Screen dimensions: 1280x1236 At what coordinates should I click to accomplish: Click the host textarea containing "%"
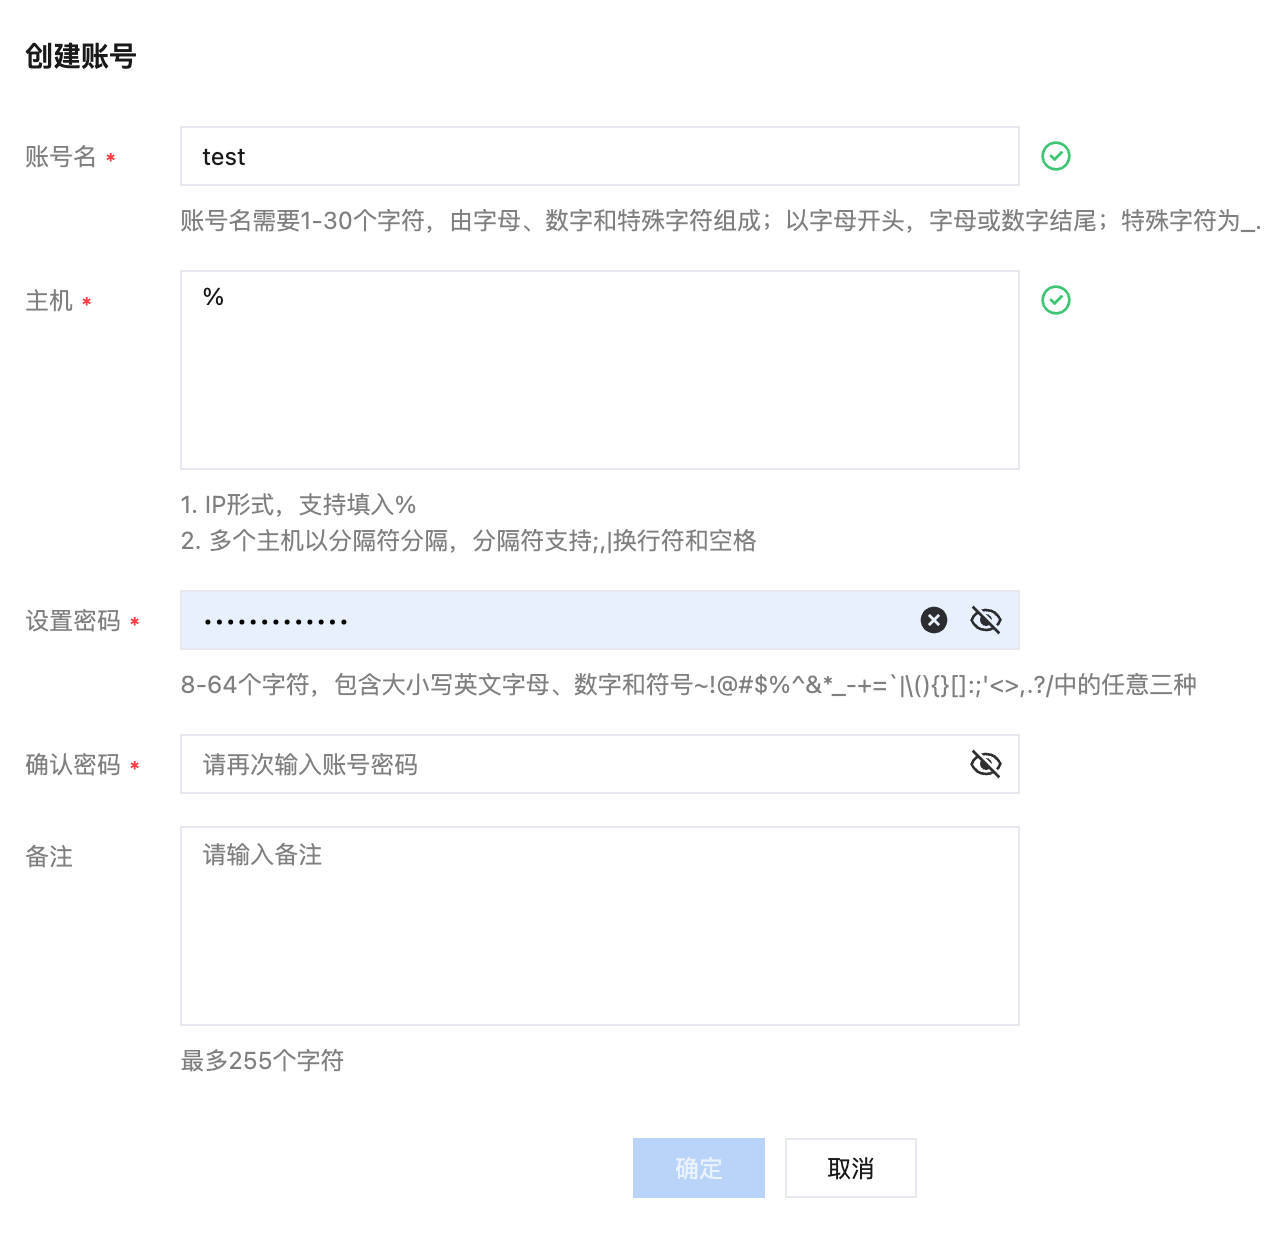pos(598,370)
